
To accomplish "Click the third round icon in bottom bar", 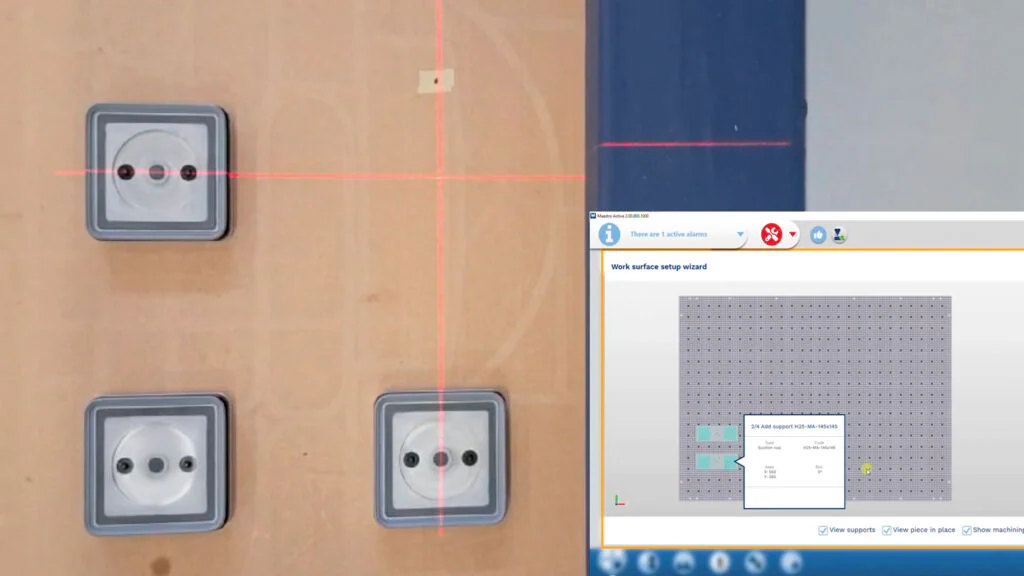I will point(683,562).
